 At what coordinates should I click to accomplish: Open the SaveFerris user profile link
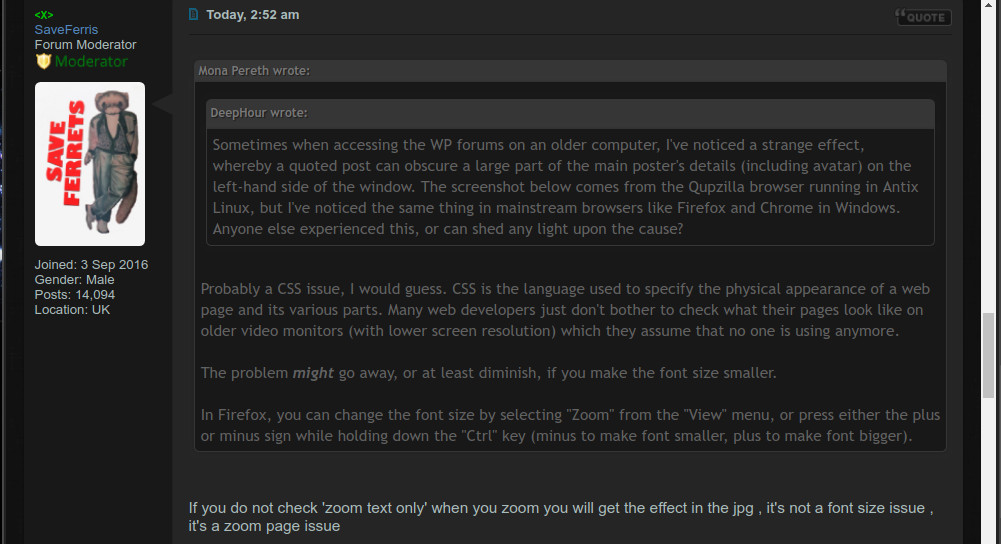click(66, 29)
